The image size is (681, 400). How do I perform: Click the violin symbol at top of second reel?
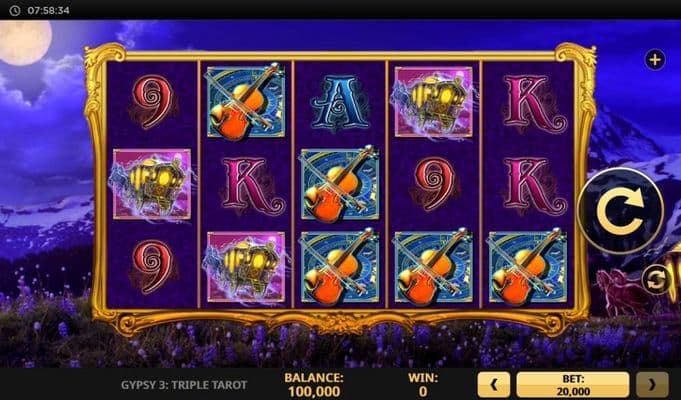pos(246,102)
